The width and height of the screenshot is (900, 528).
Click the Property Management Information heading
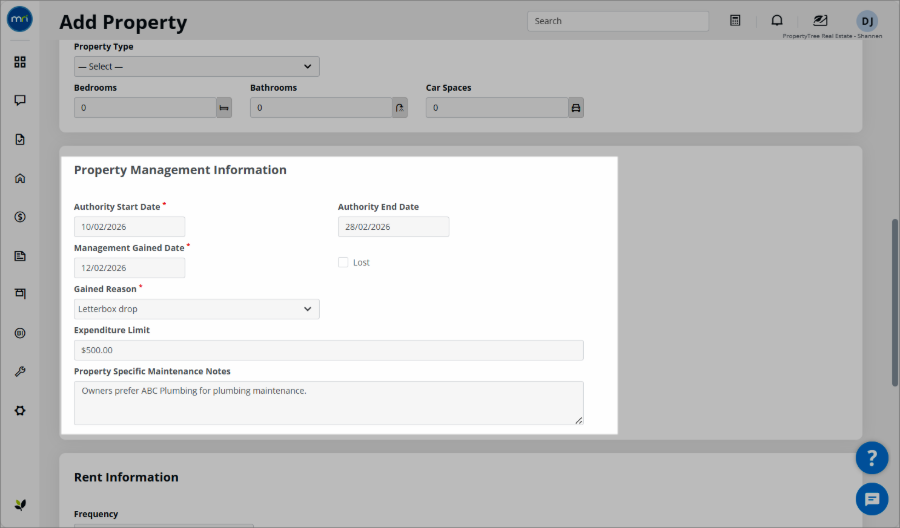(x=180, y=170)
